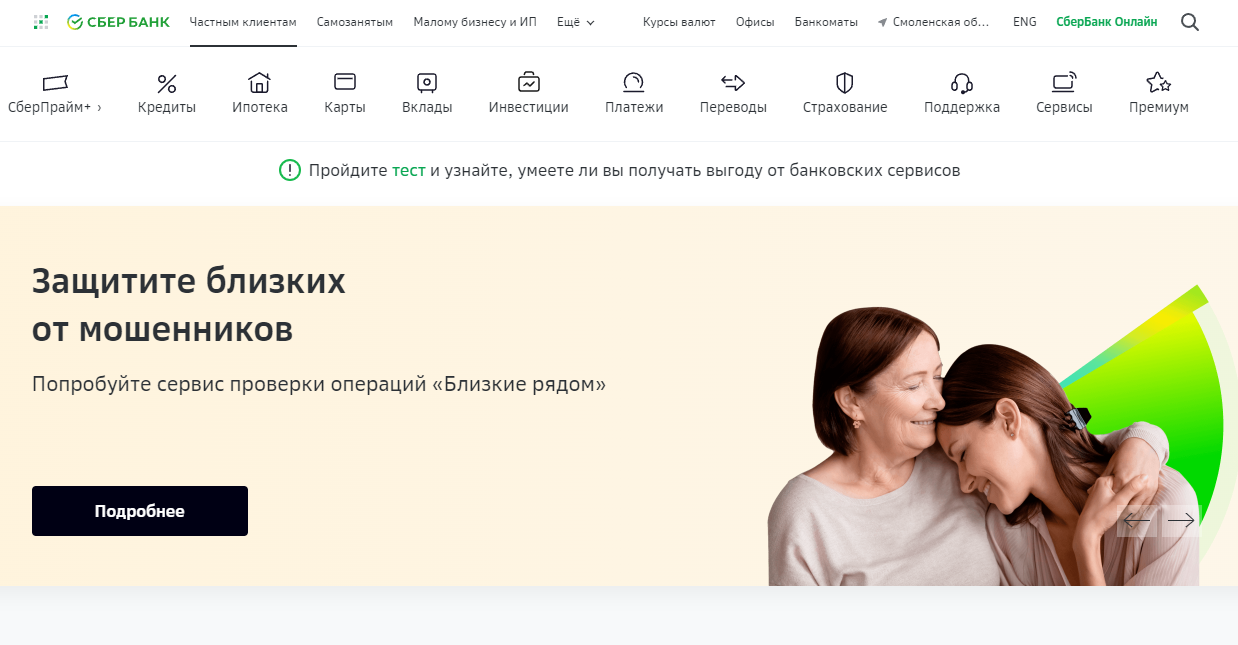
Task: Click the Переводы arrows icon
Action: pyautogui.click(x=733, y=83)
